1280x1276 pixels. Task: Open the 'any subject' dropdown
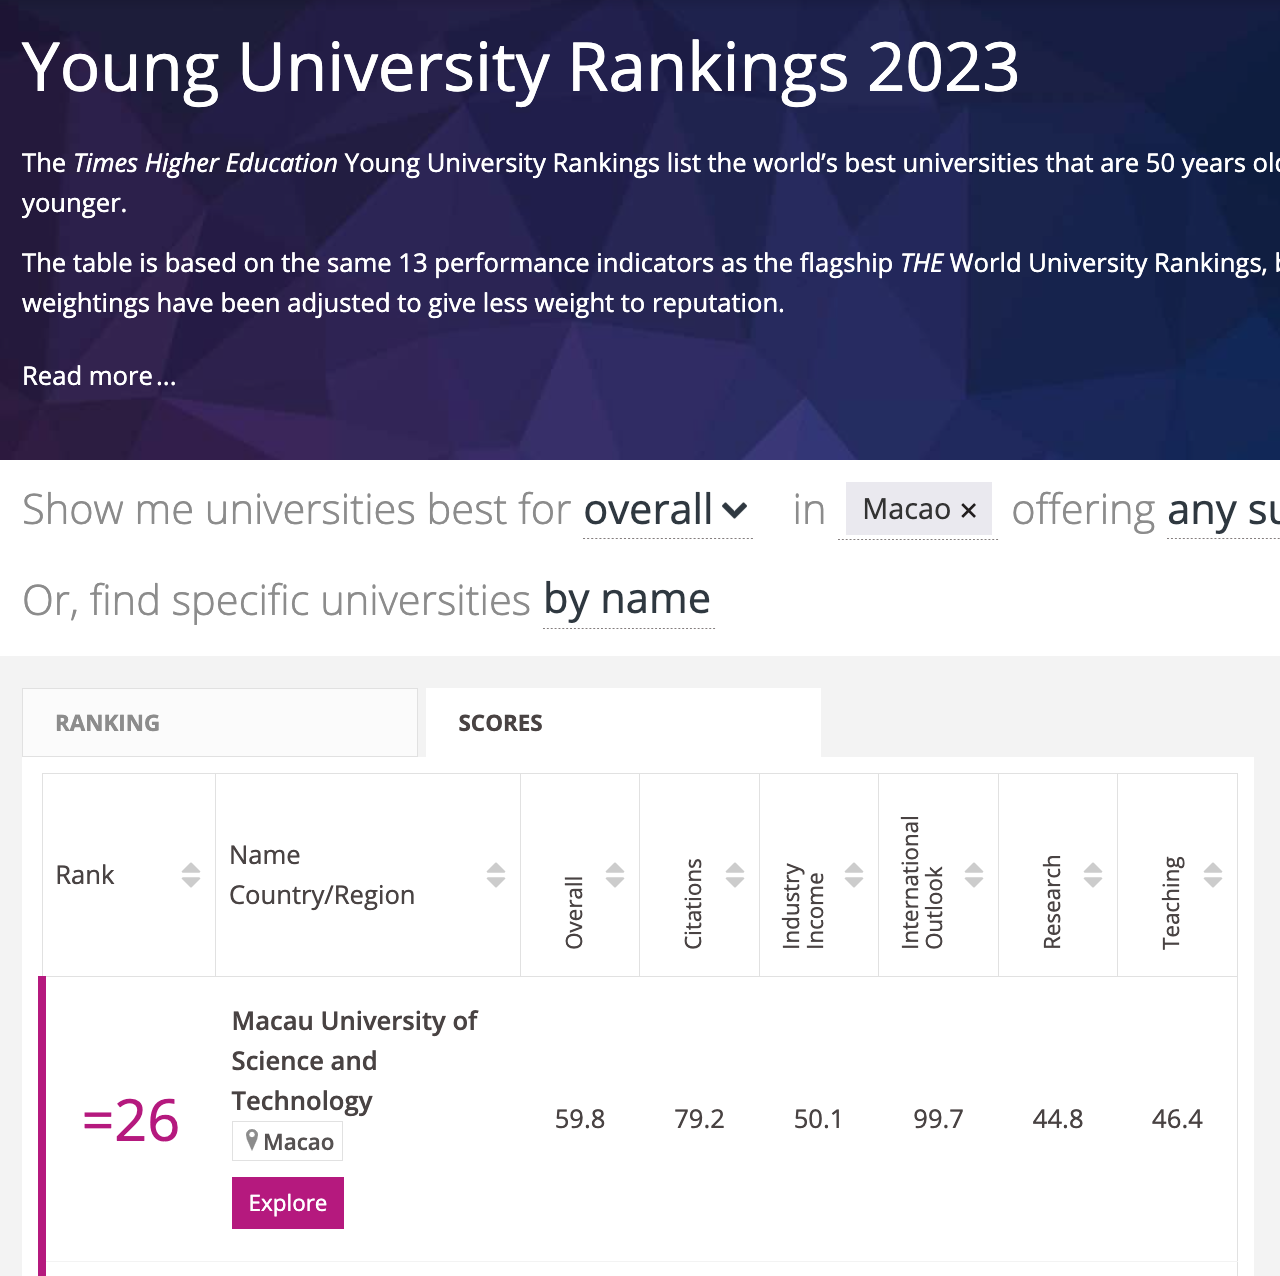click(x=1223, y=510)
